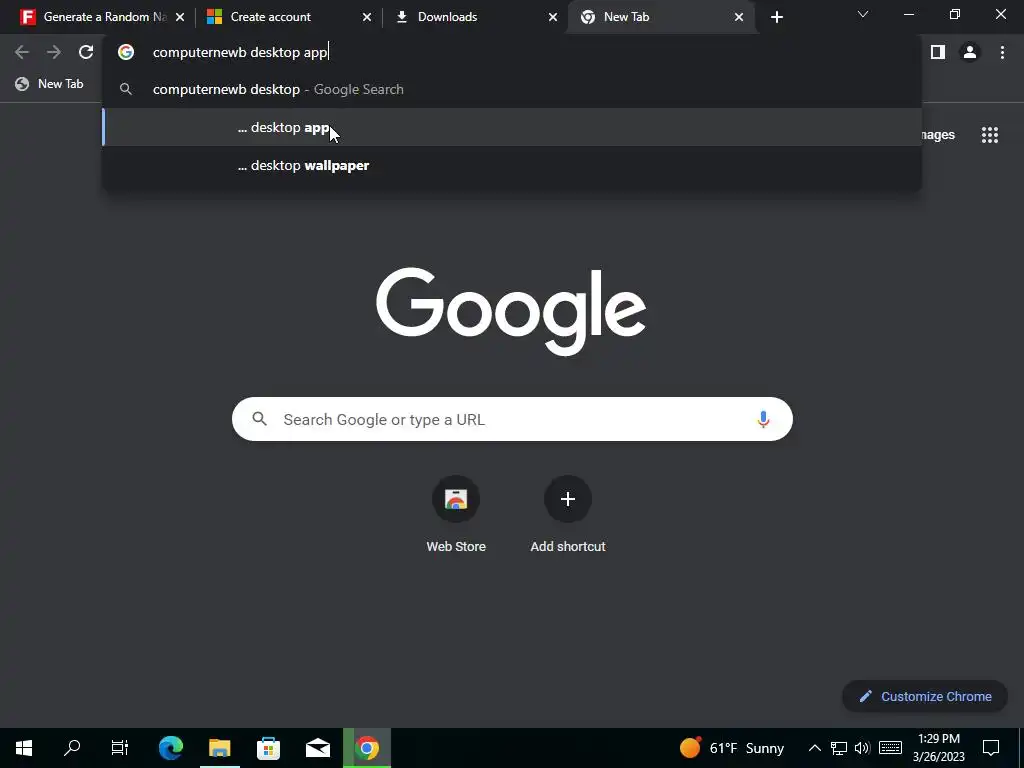Open the clock showing 1:29 PM

coord(938,748)
